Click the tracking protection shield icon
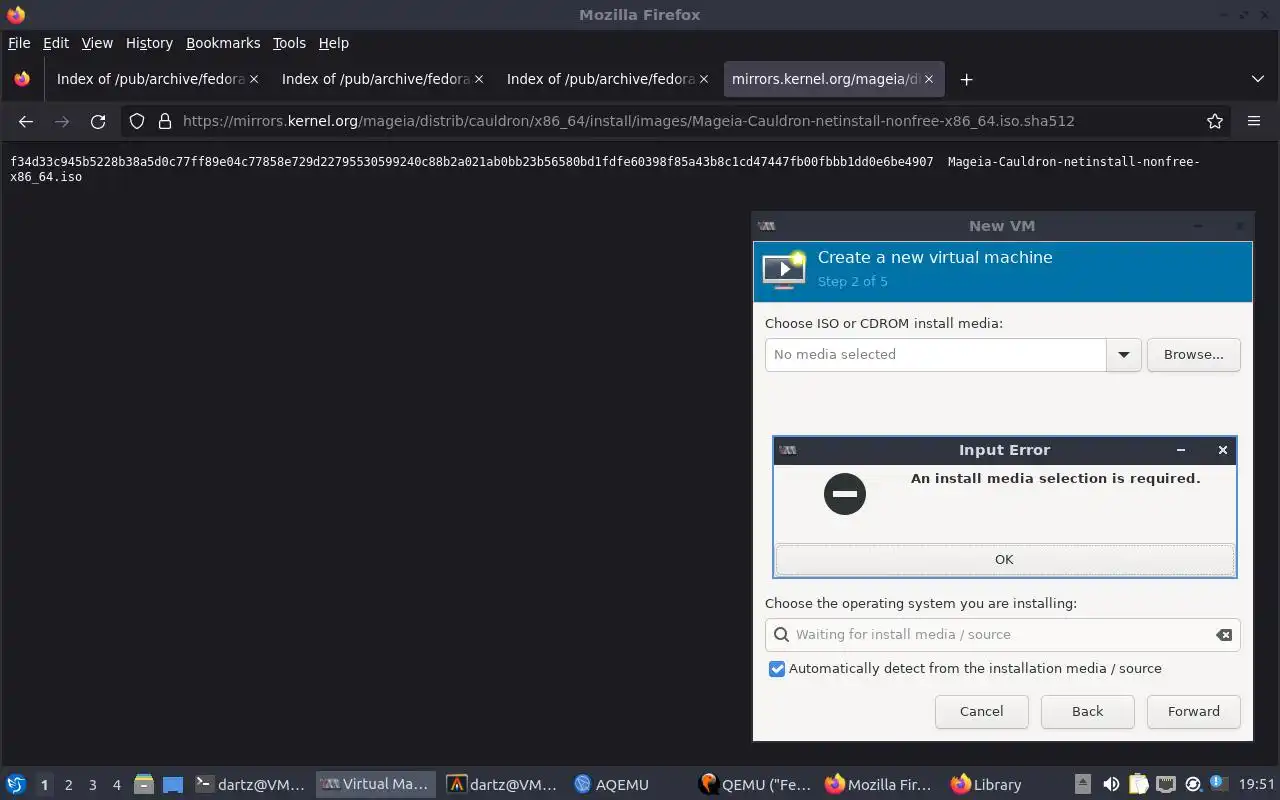1280x800 pixels. pyautogui.click(x=138, y=121)
